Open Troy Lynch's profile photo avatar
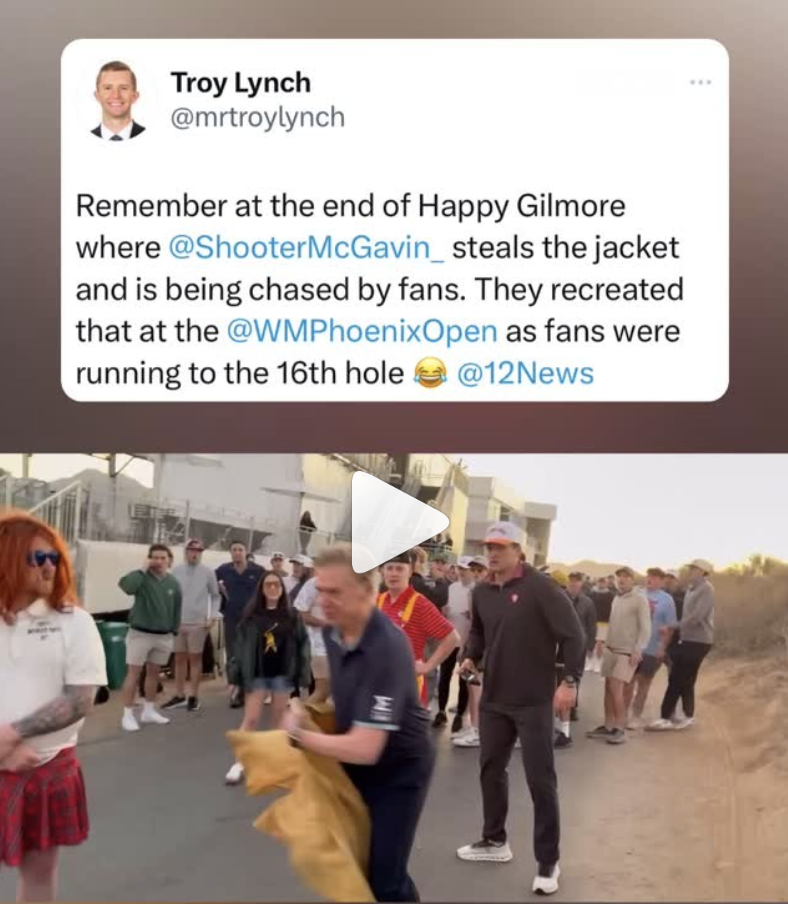788x904 pixels. (x=118, y=100)
